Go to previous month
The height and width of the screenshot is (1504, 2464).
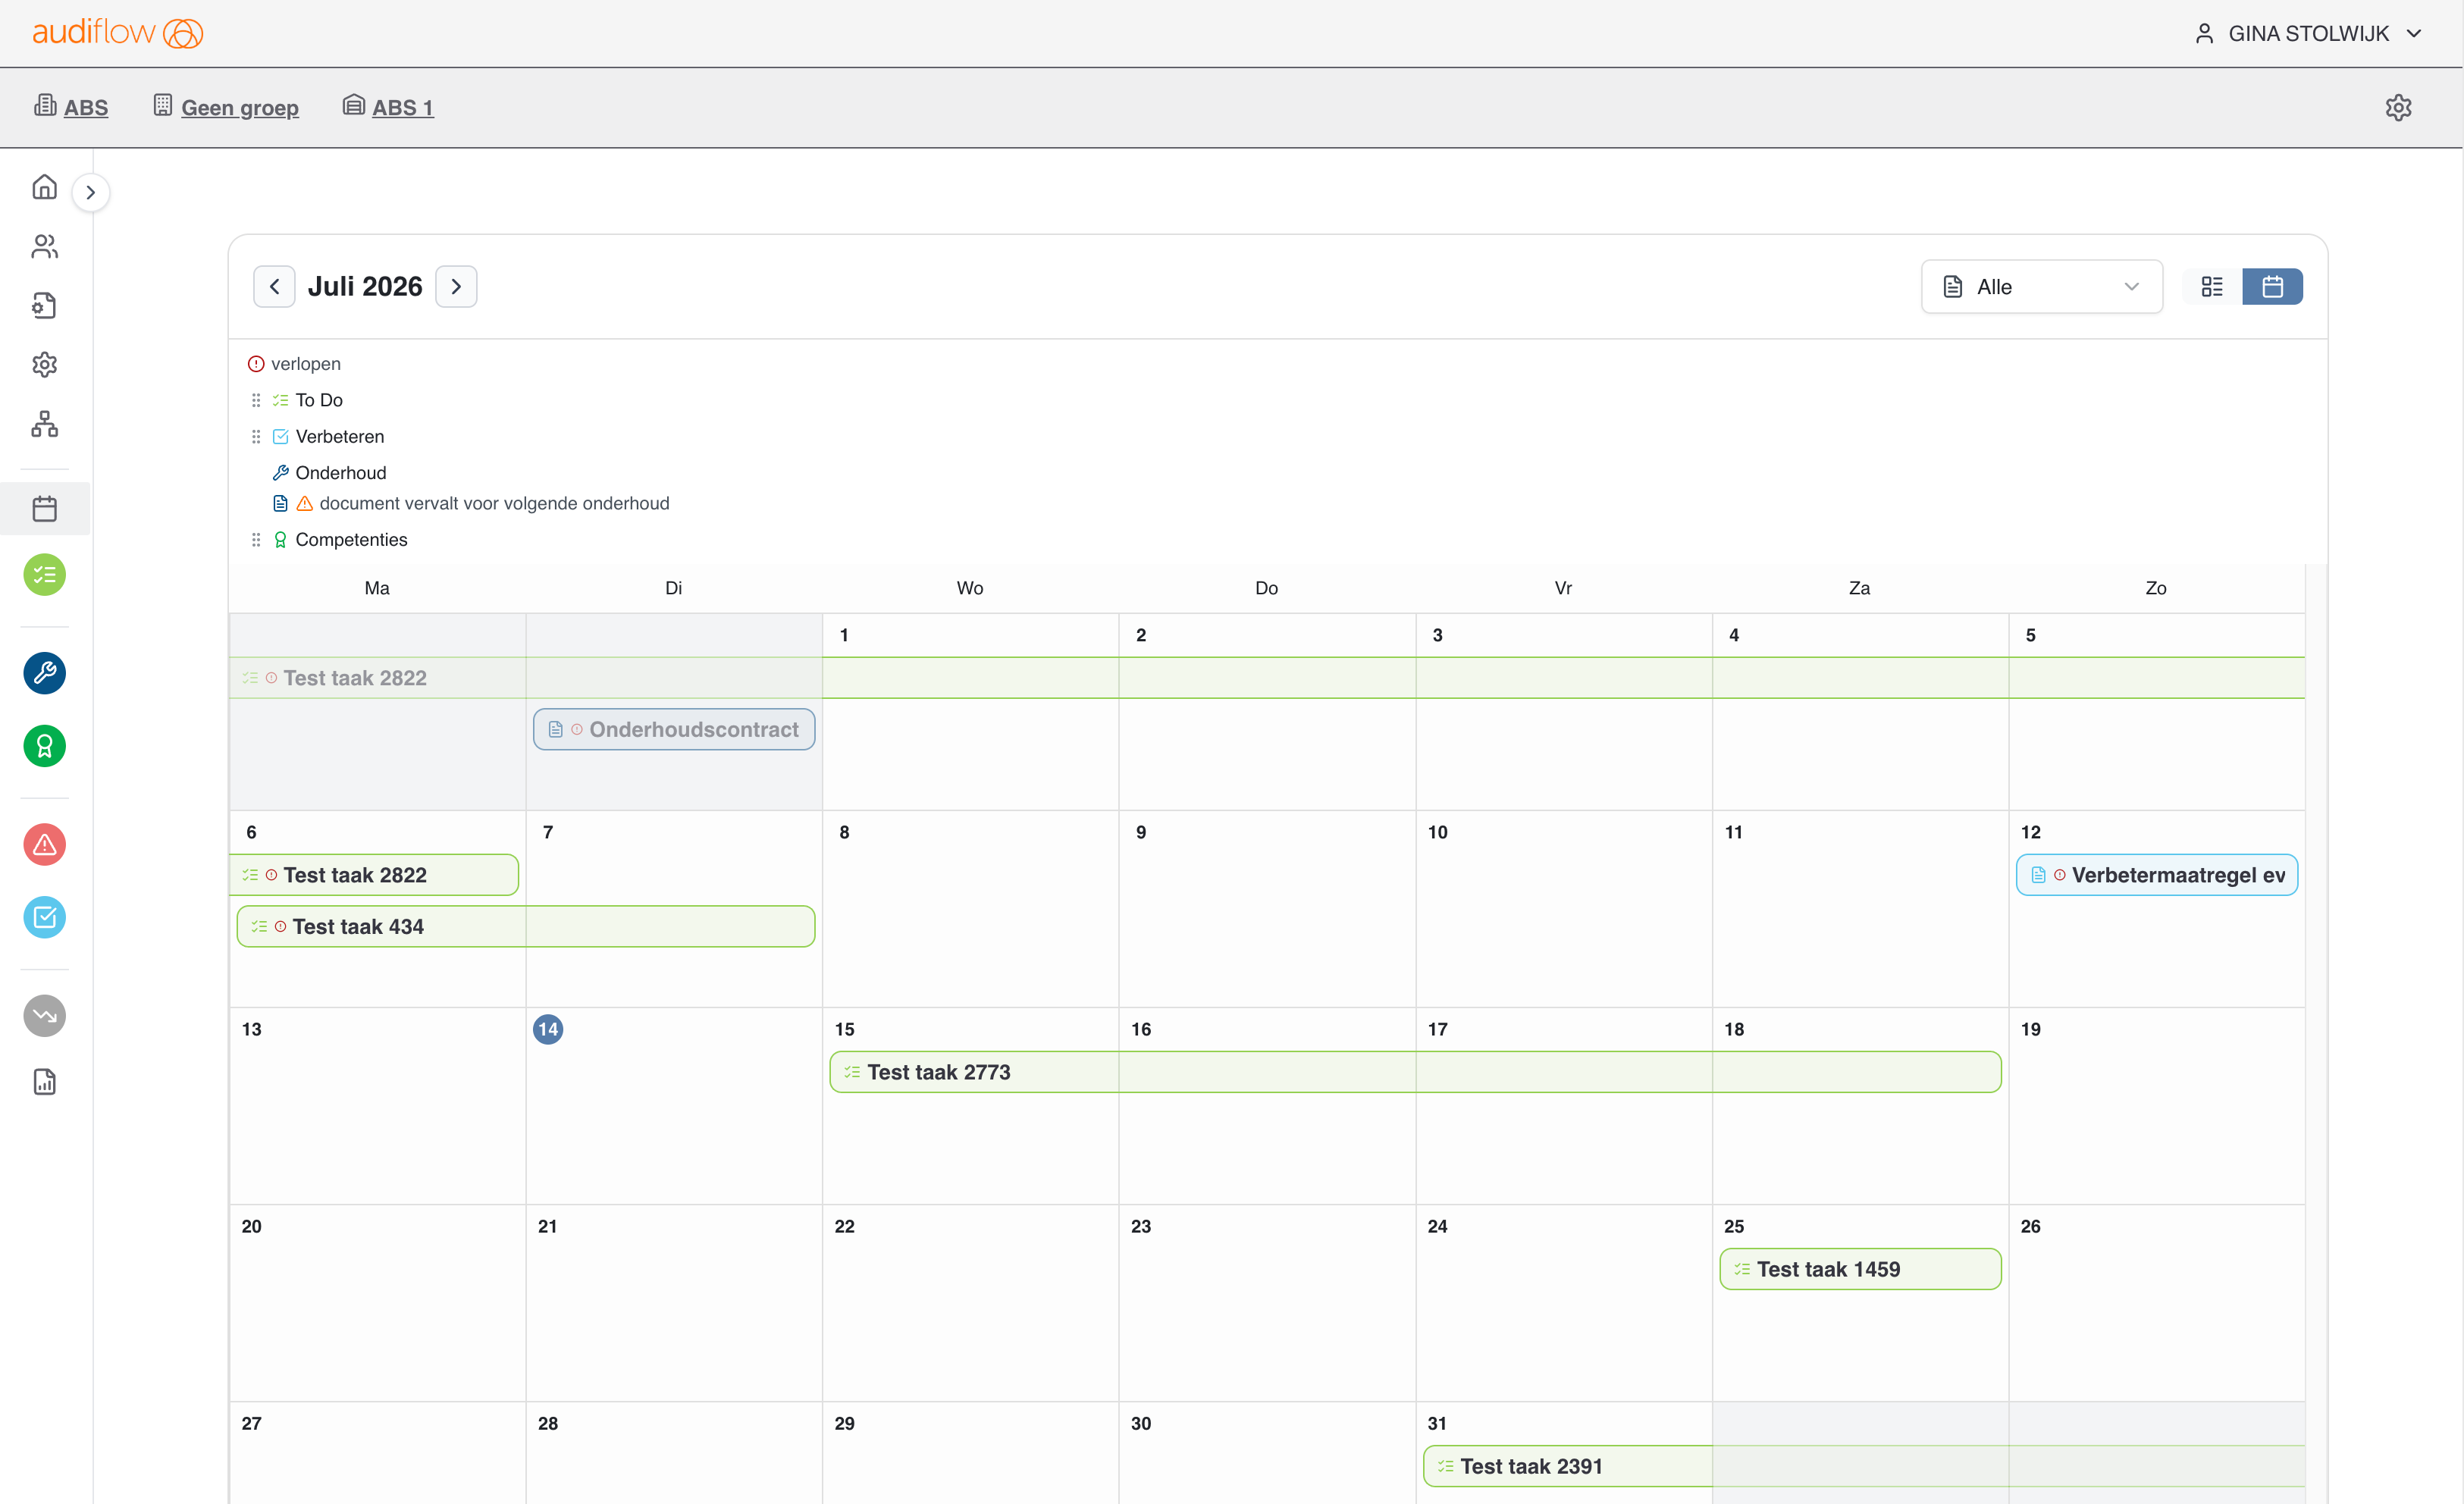[x=274, y=287]
